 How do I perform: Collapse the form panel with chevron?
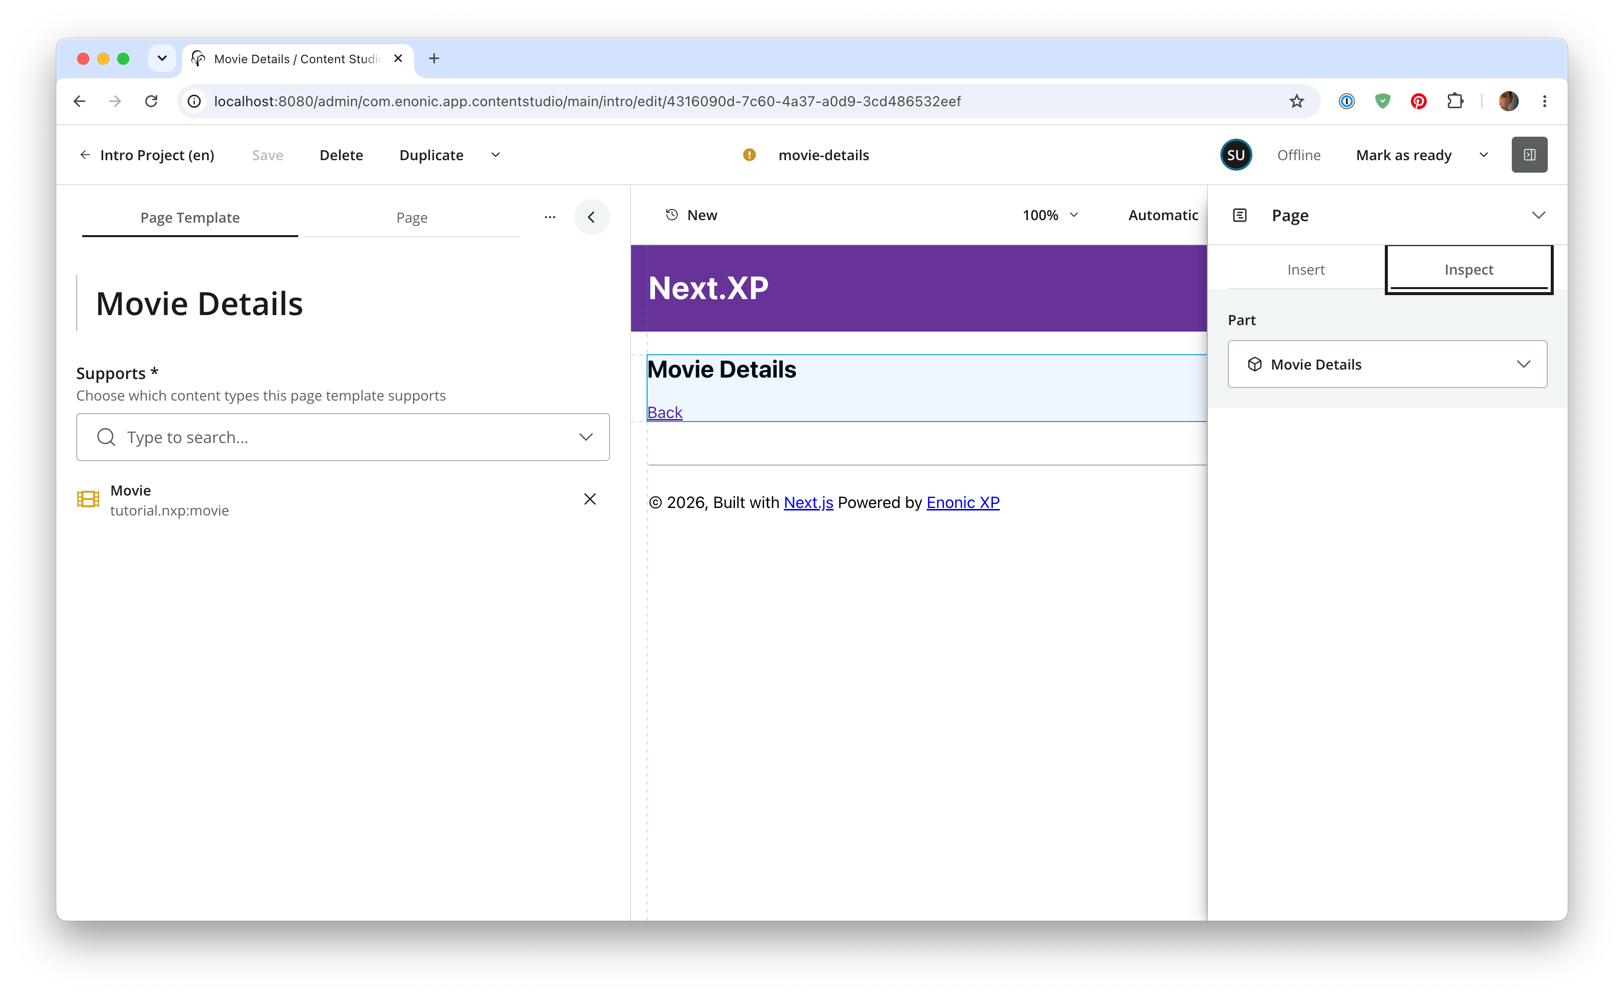592,217
